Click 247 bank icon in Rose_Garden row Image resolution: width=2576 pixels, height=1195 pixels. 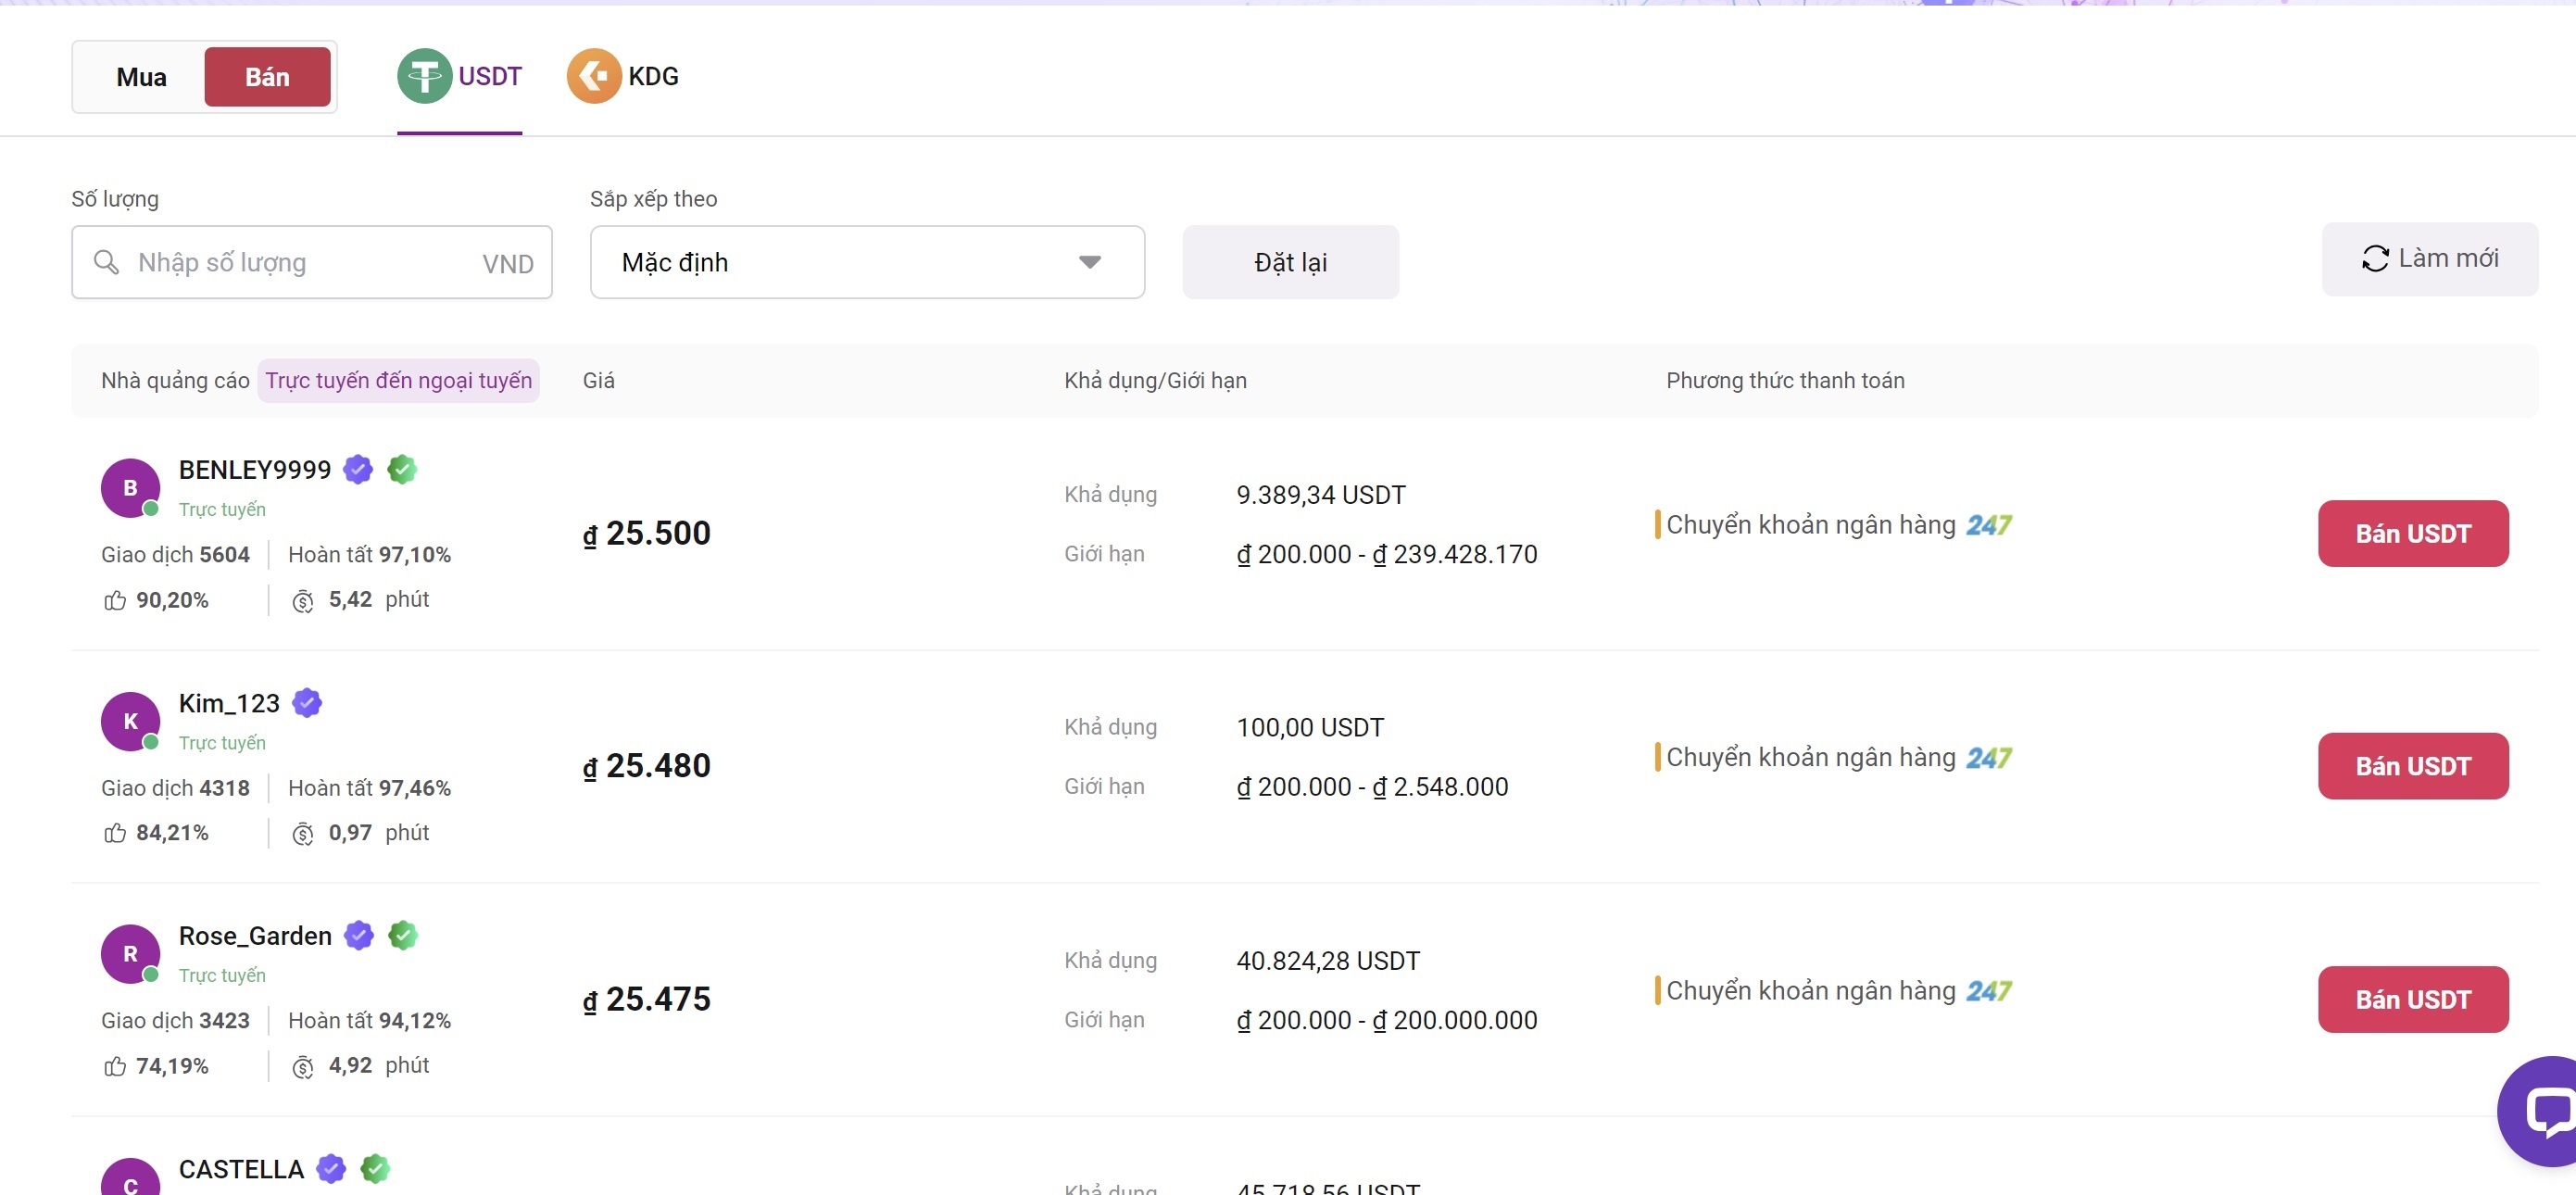[1988, 991]
